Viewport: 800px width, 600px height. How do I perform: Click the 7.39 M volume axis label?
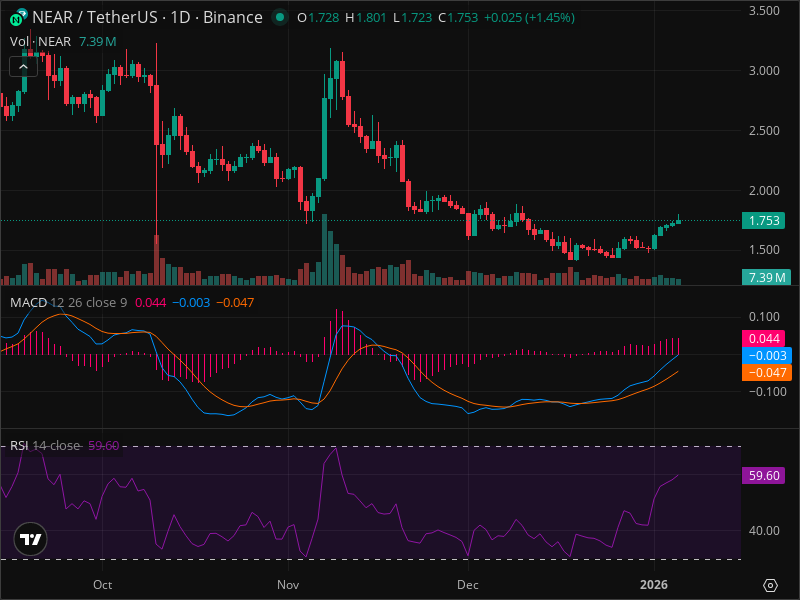[x=766, y=278]
